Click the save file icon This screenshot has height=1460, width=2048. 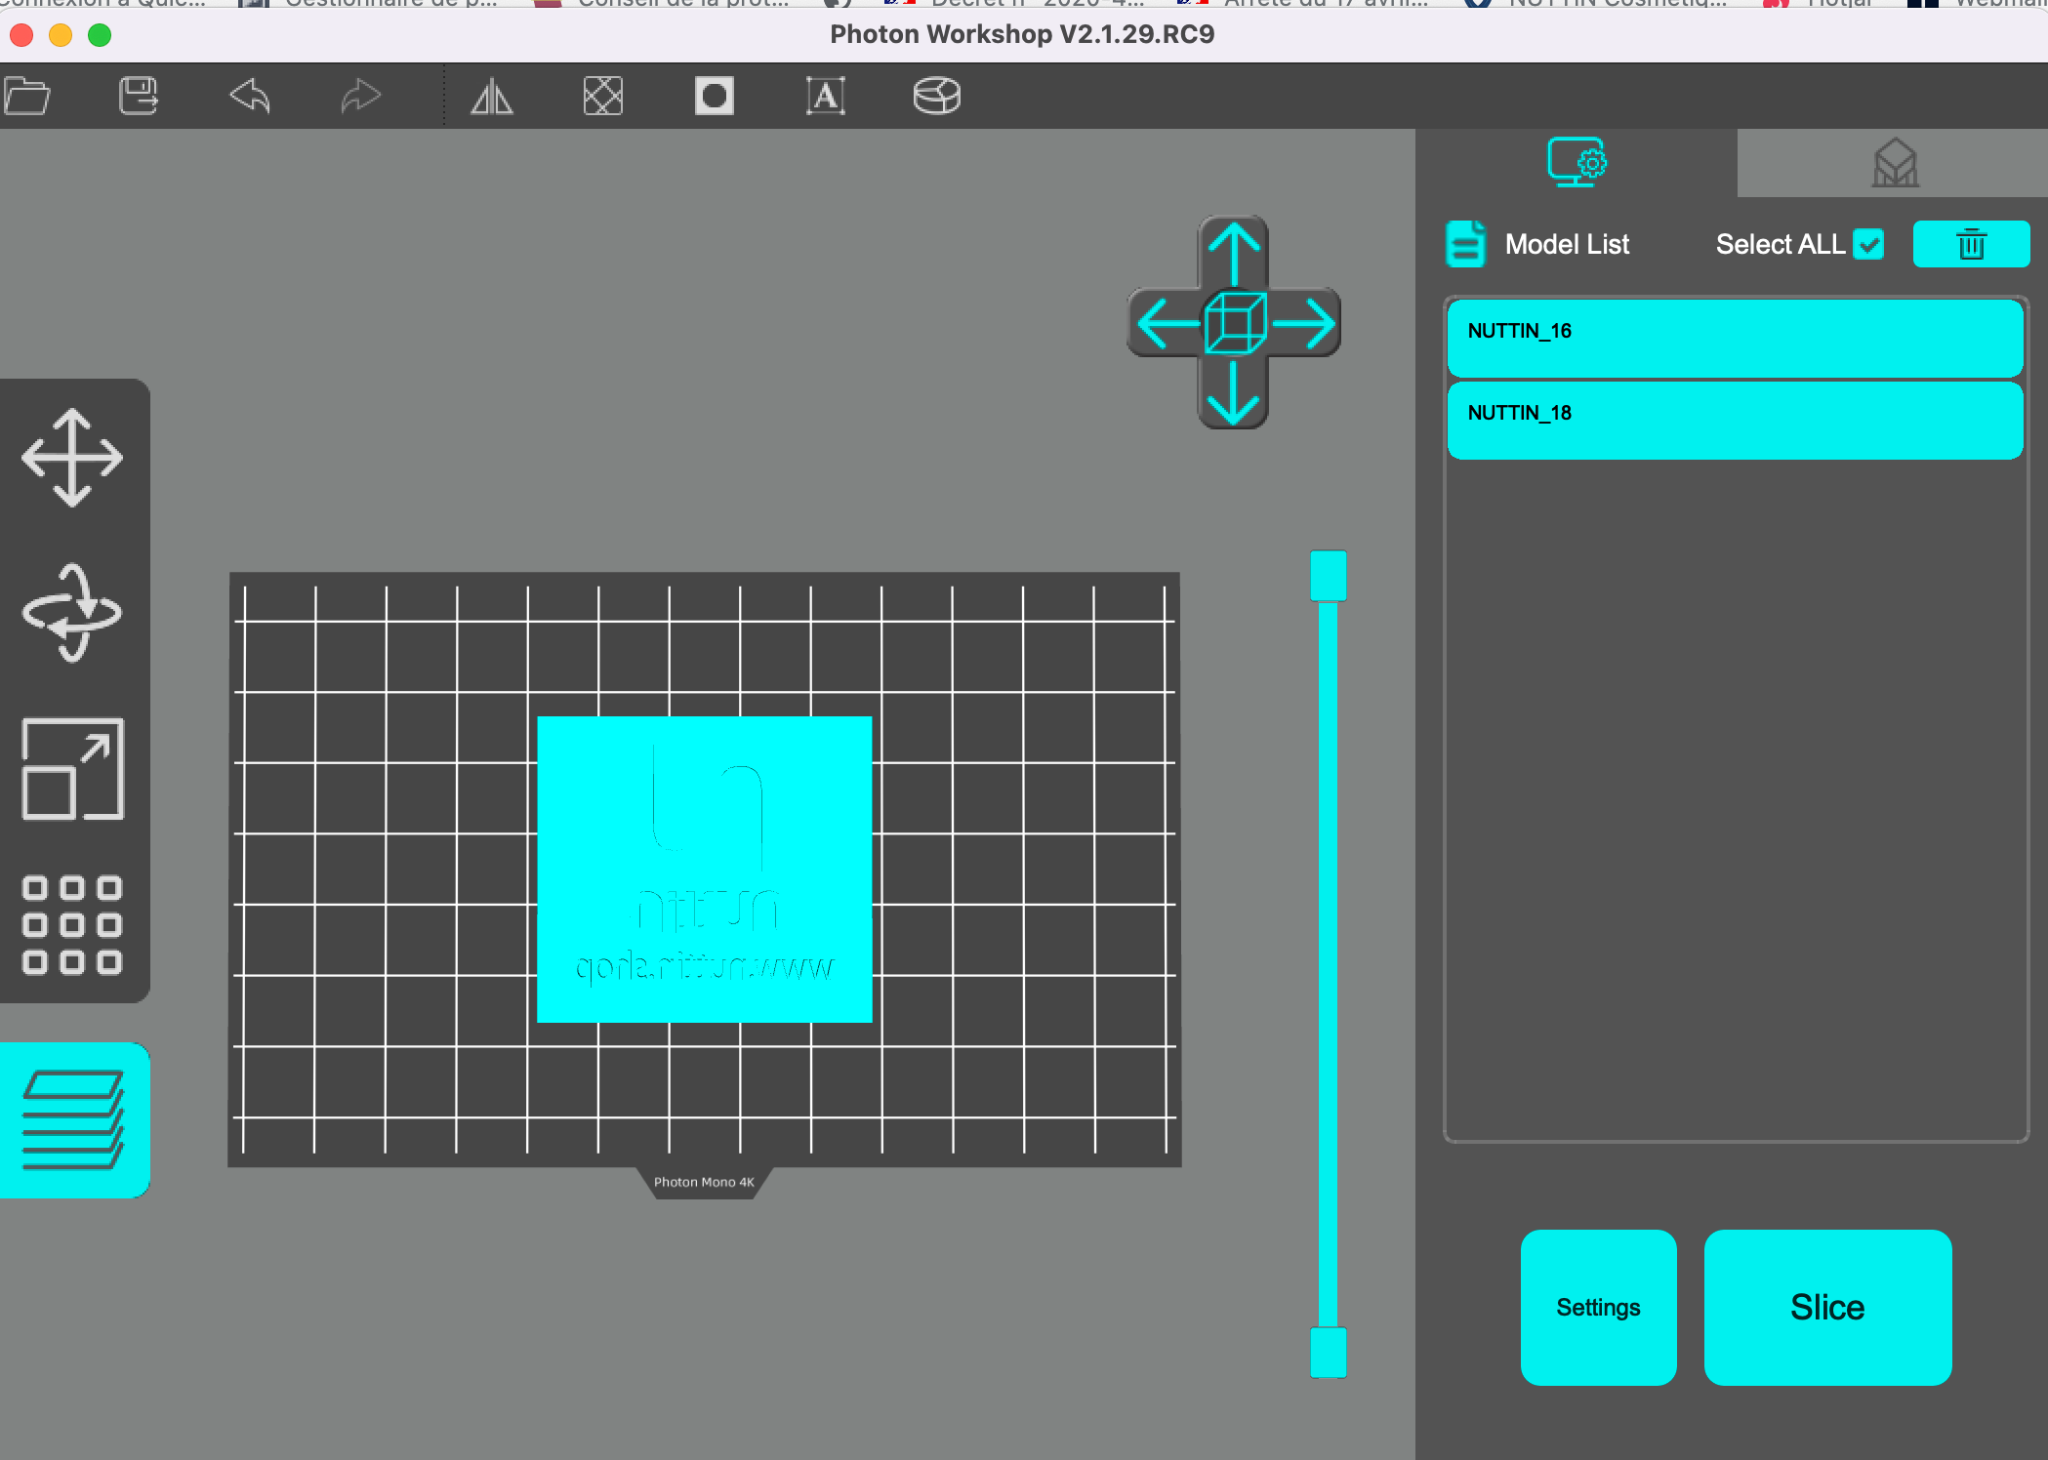click(138, 96)
